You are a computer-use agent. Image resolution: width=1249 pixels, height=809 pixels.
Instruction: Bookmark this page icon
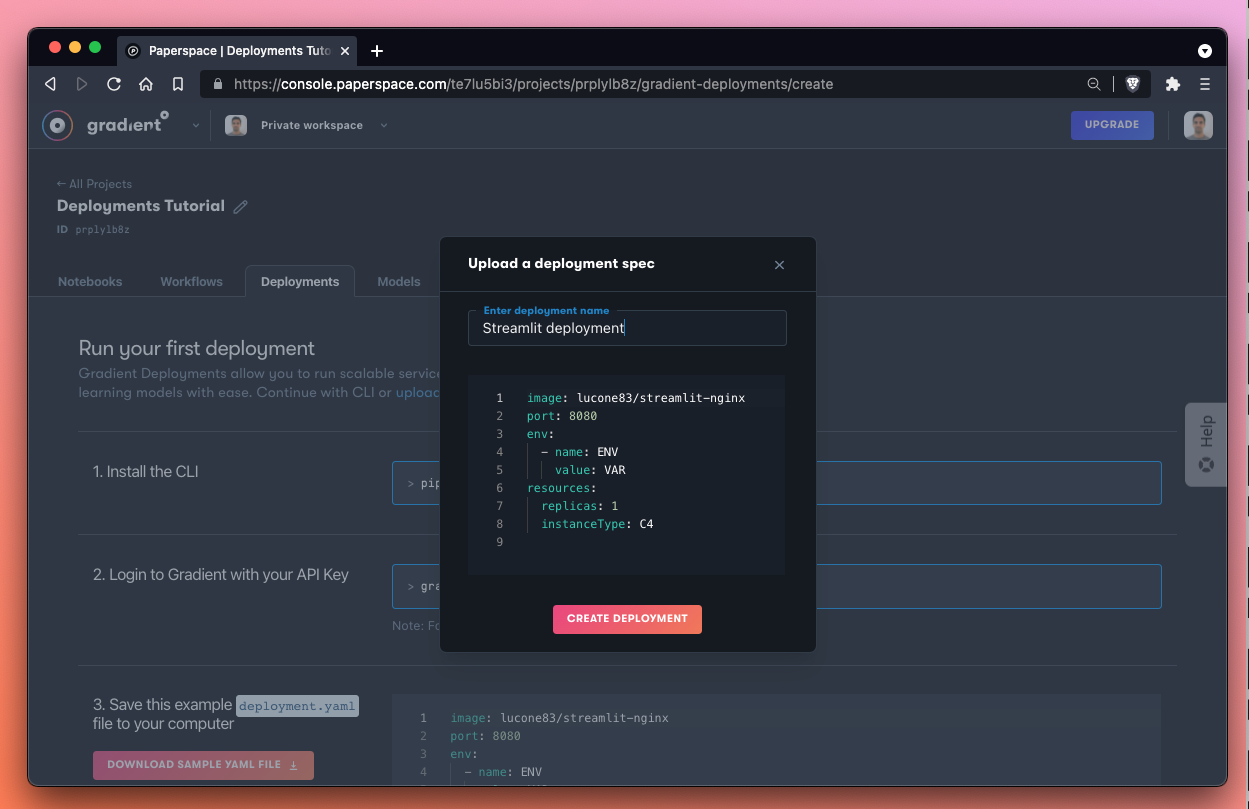178,84
